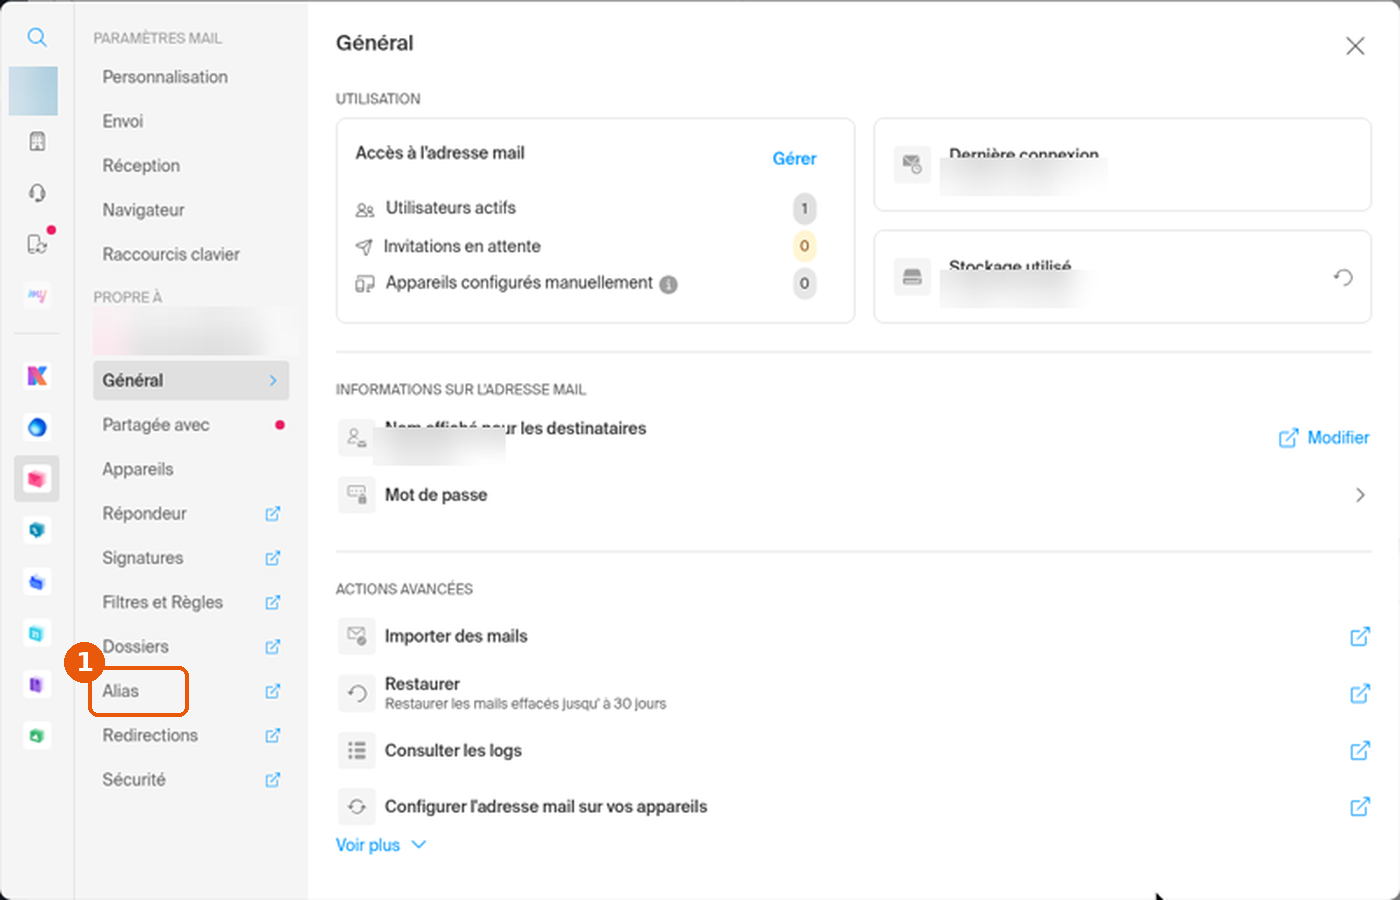Open the pink mail app icon
Image resolution: width=1400 pixels, height=900 pixels.
37,479
